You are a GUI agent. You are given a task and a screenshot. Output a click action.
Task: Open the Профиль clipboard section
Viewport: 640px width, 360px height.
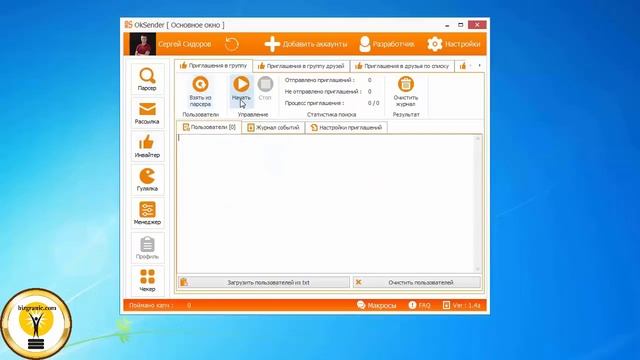pos(147,248)
